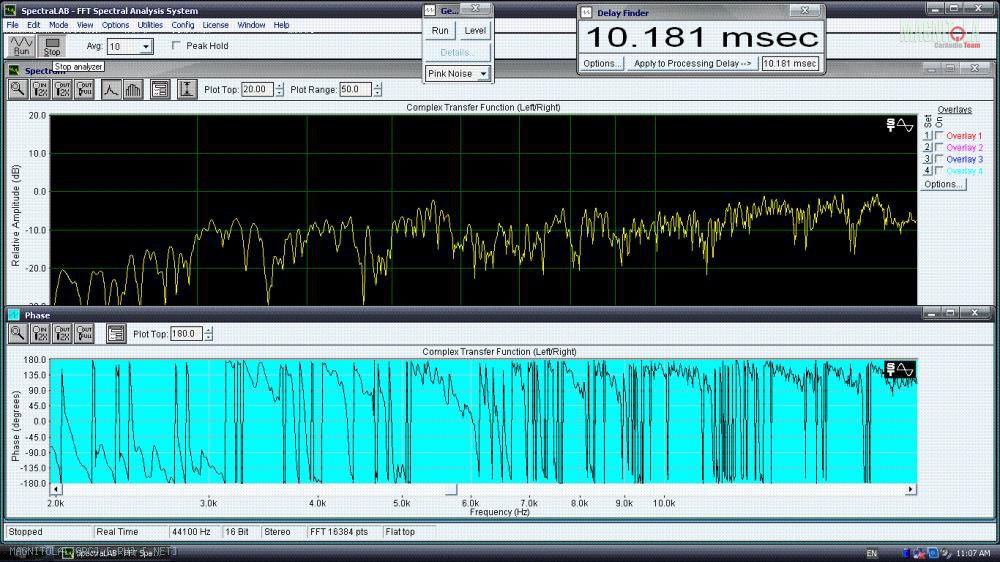This screenshot has width=1000, height=562.
Task: Click the frequency scrollbar thumb handle
Action: click(x=452, y=489)
